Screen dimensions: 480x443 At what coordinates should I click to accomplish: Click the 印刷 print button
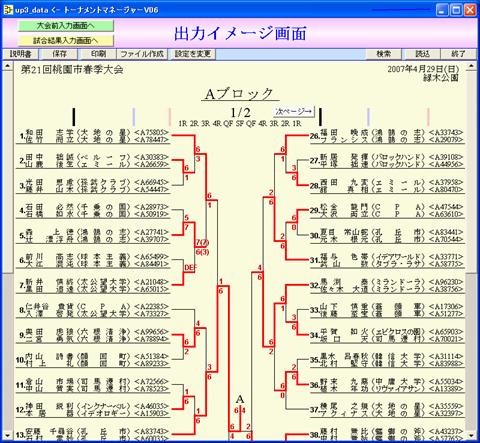(x=98, y=54)
